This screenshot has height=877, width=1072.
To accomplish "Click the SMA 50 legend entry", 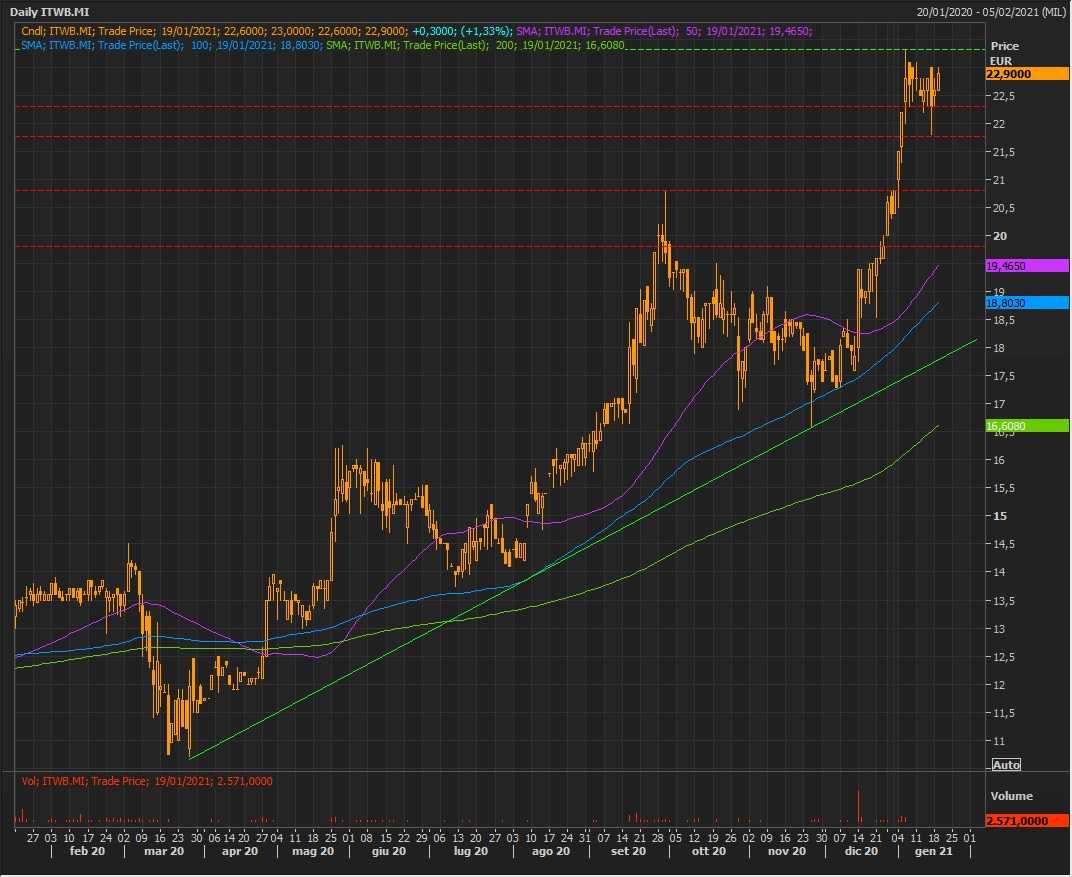I will click(x=664, y=31).
